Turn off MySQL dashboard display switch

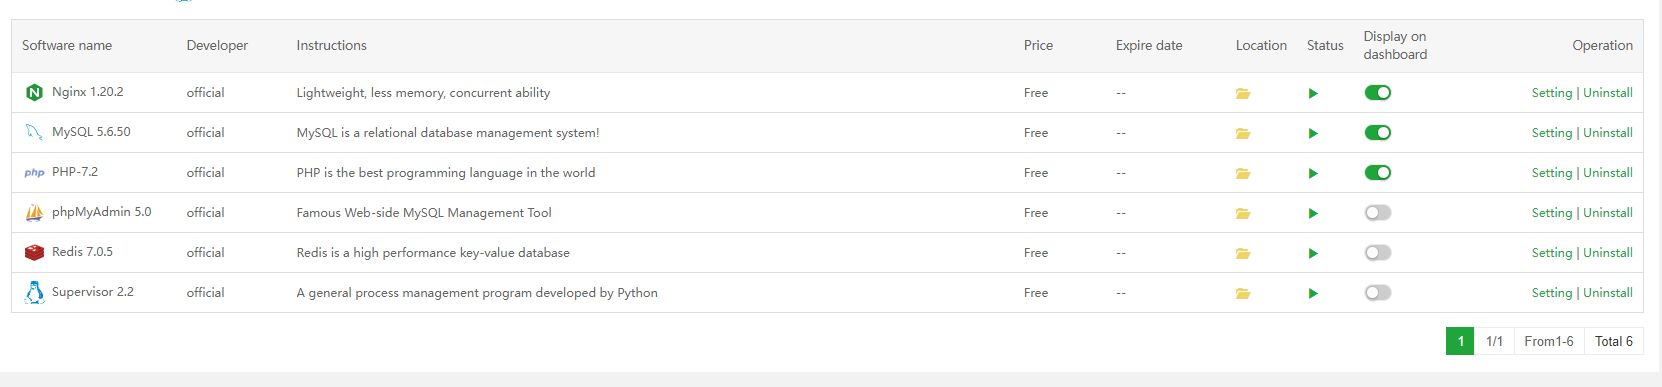[x=1377, y=132]
